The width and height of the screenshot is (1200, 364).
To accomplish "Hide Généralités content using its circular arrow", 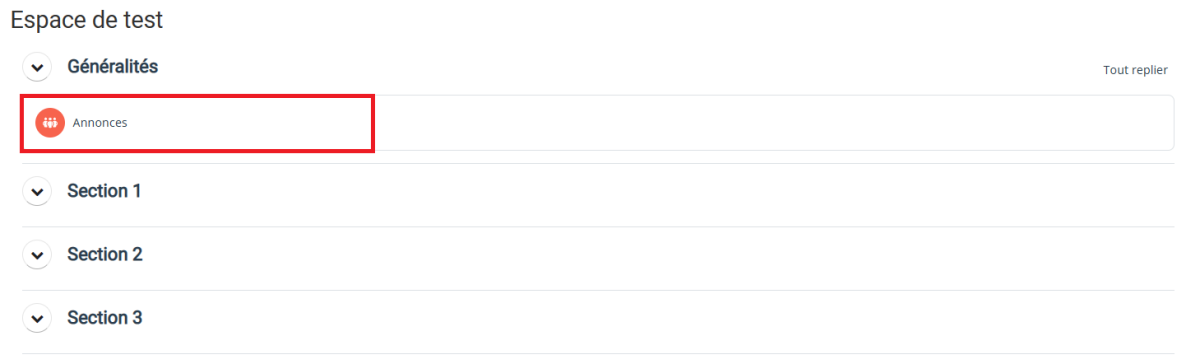I will [x=37, y=67].
